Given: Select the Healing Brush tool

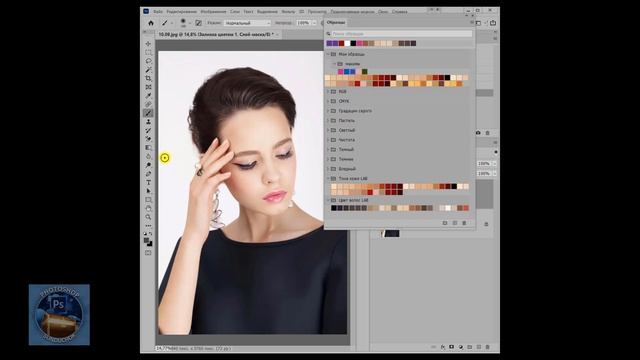Looking at the screenshot, I should tap(148, 104).
